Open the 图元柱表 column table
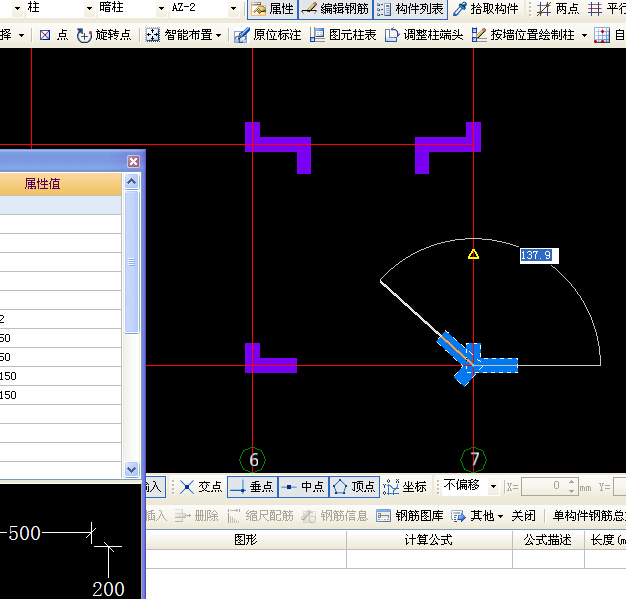 (343, 35)
